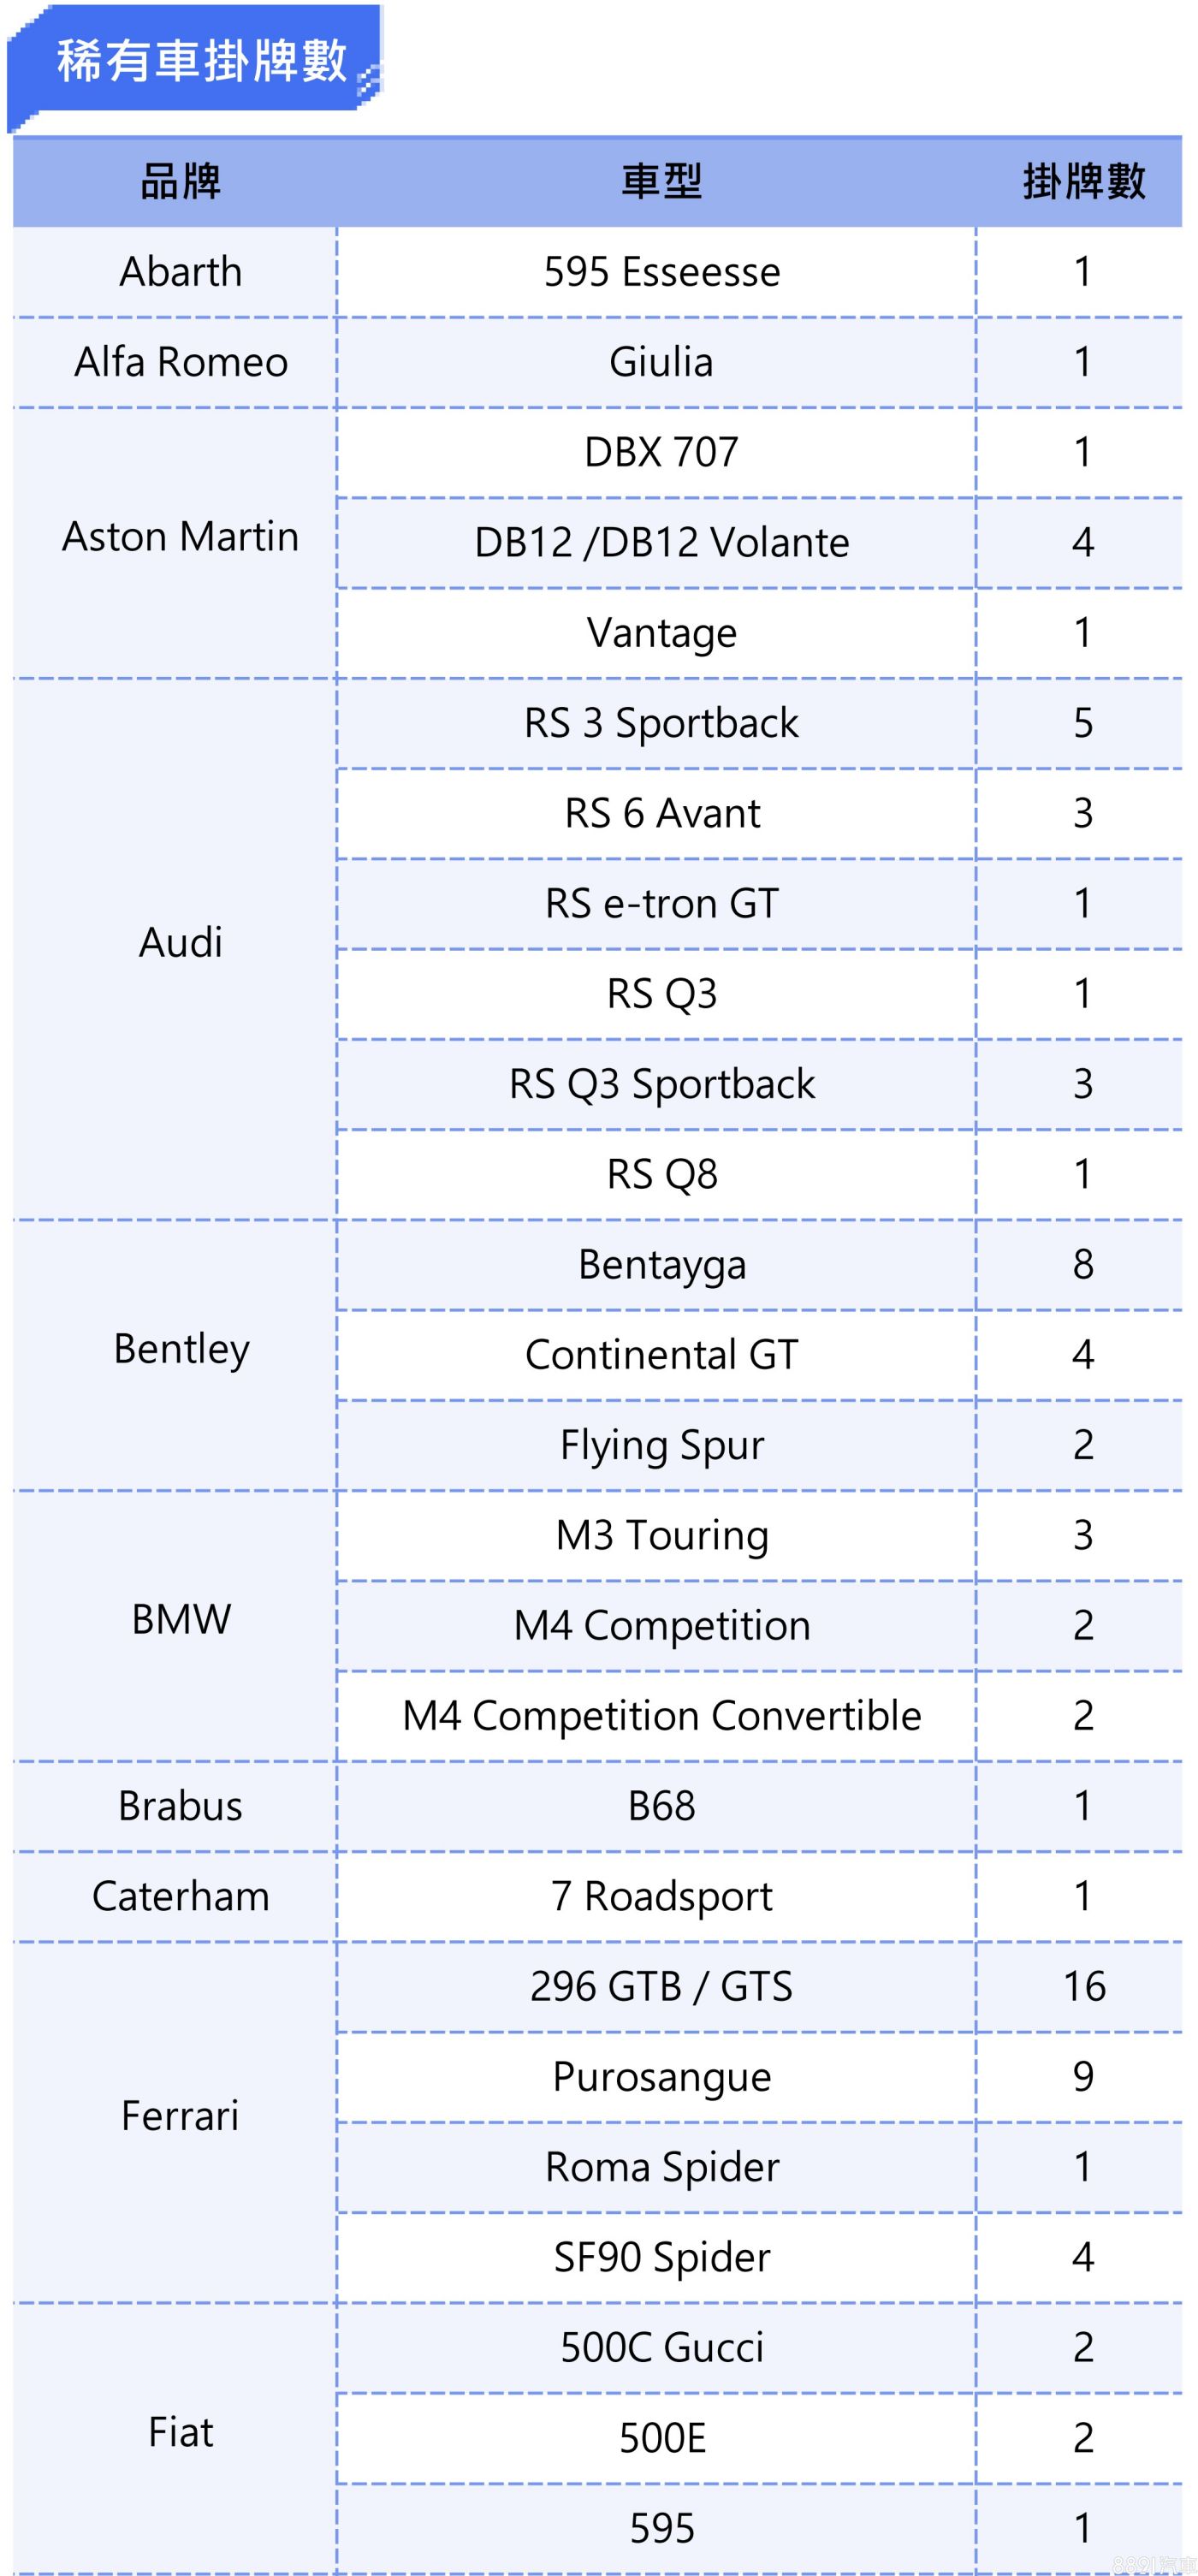Click the 品牌 column header
This screenshot has width=1198, height=2576.
[x=180, y=182]
